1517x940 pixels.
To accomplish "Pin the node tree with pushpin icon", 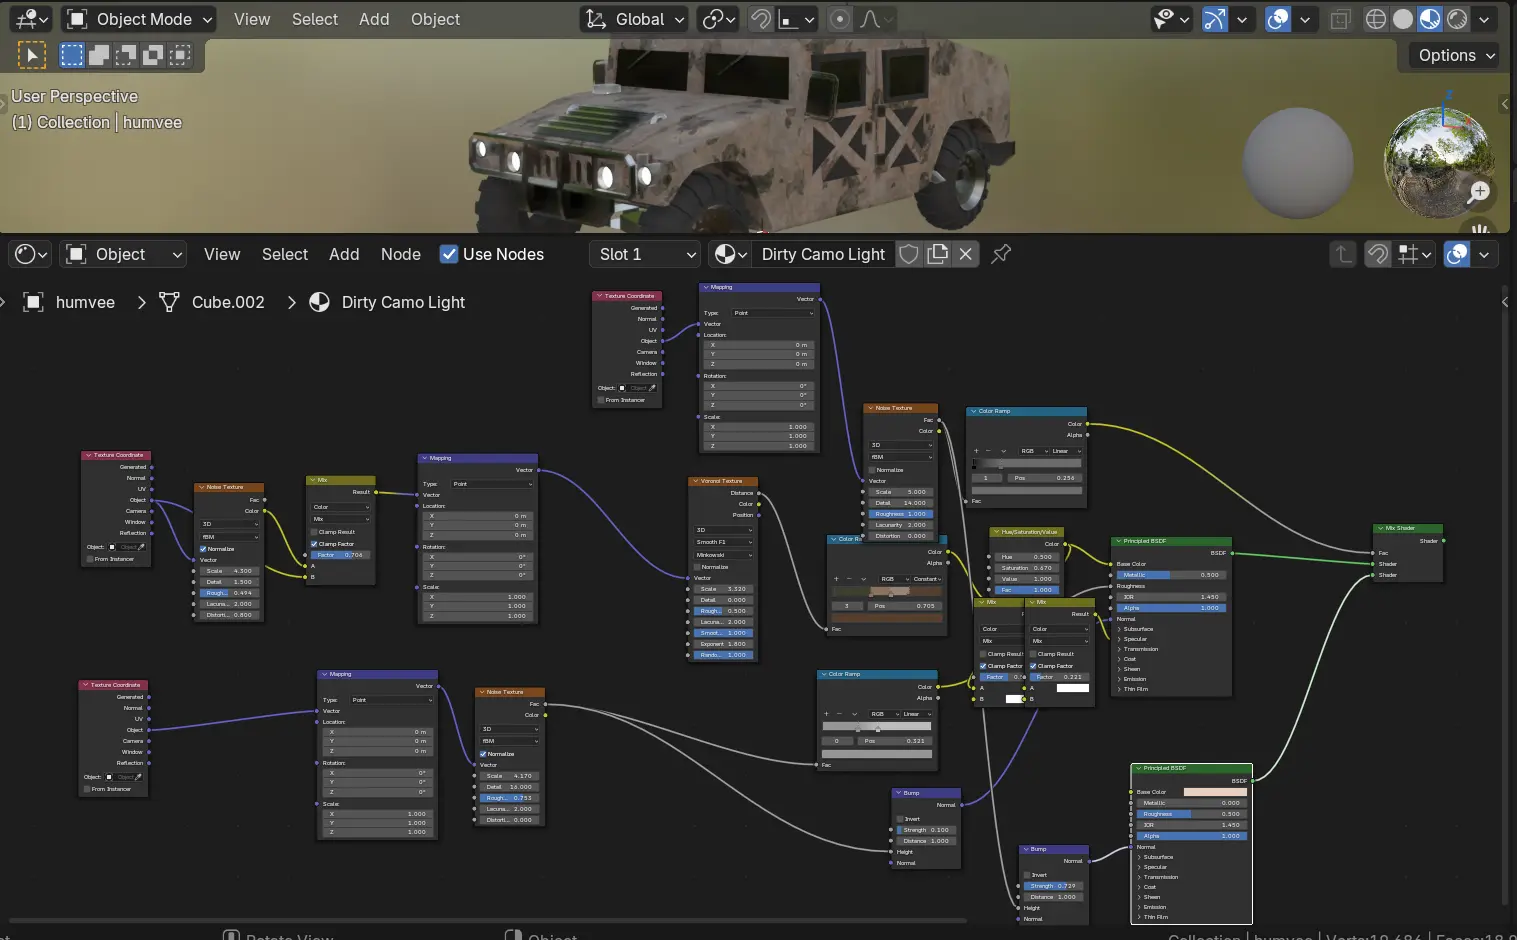I will coord(1001,254).
